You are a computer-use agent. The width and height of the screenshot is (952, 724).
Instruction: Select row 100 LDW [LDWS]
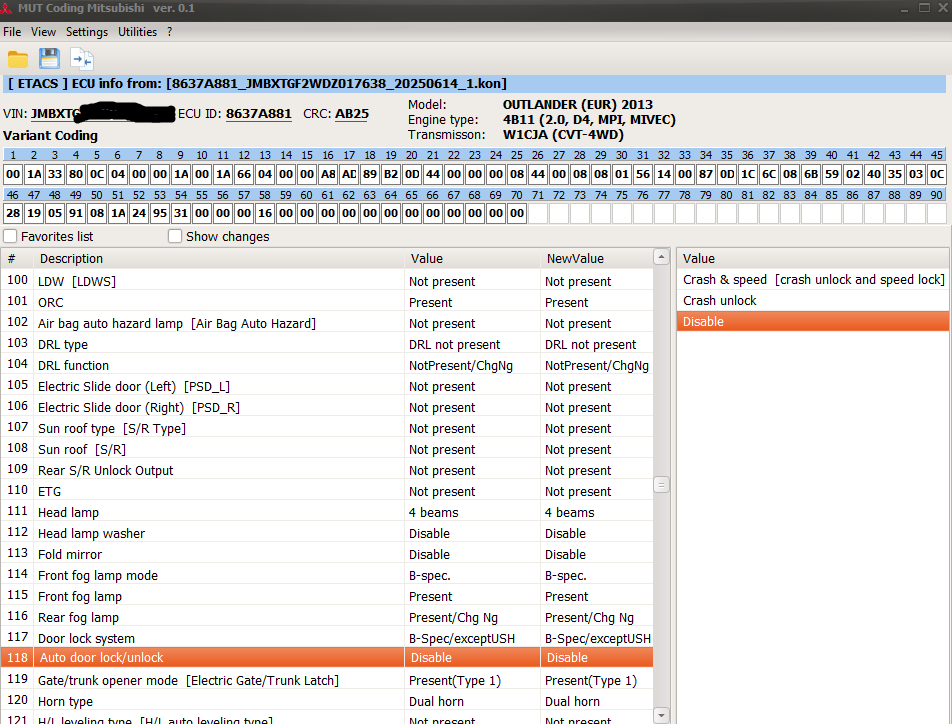coord(327,281)
